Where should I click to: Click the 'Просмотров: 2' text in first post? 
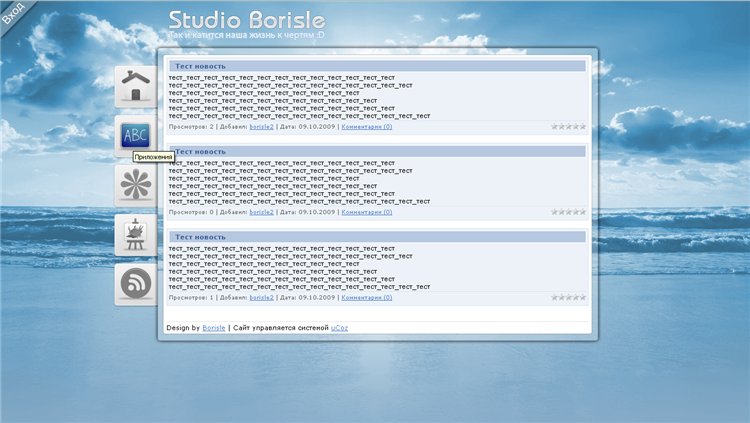click(x=191, y=127)
